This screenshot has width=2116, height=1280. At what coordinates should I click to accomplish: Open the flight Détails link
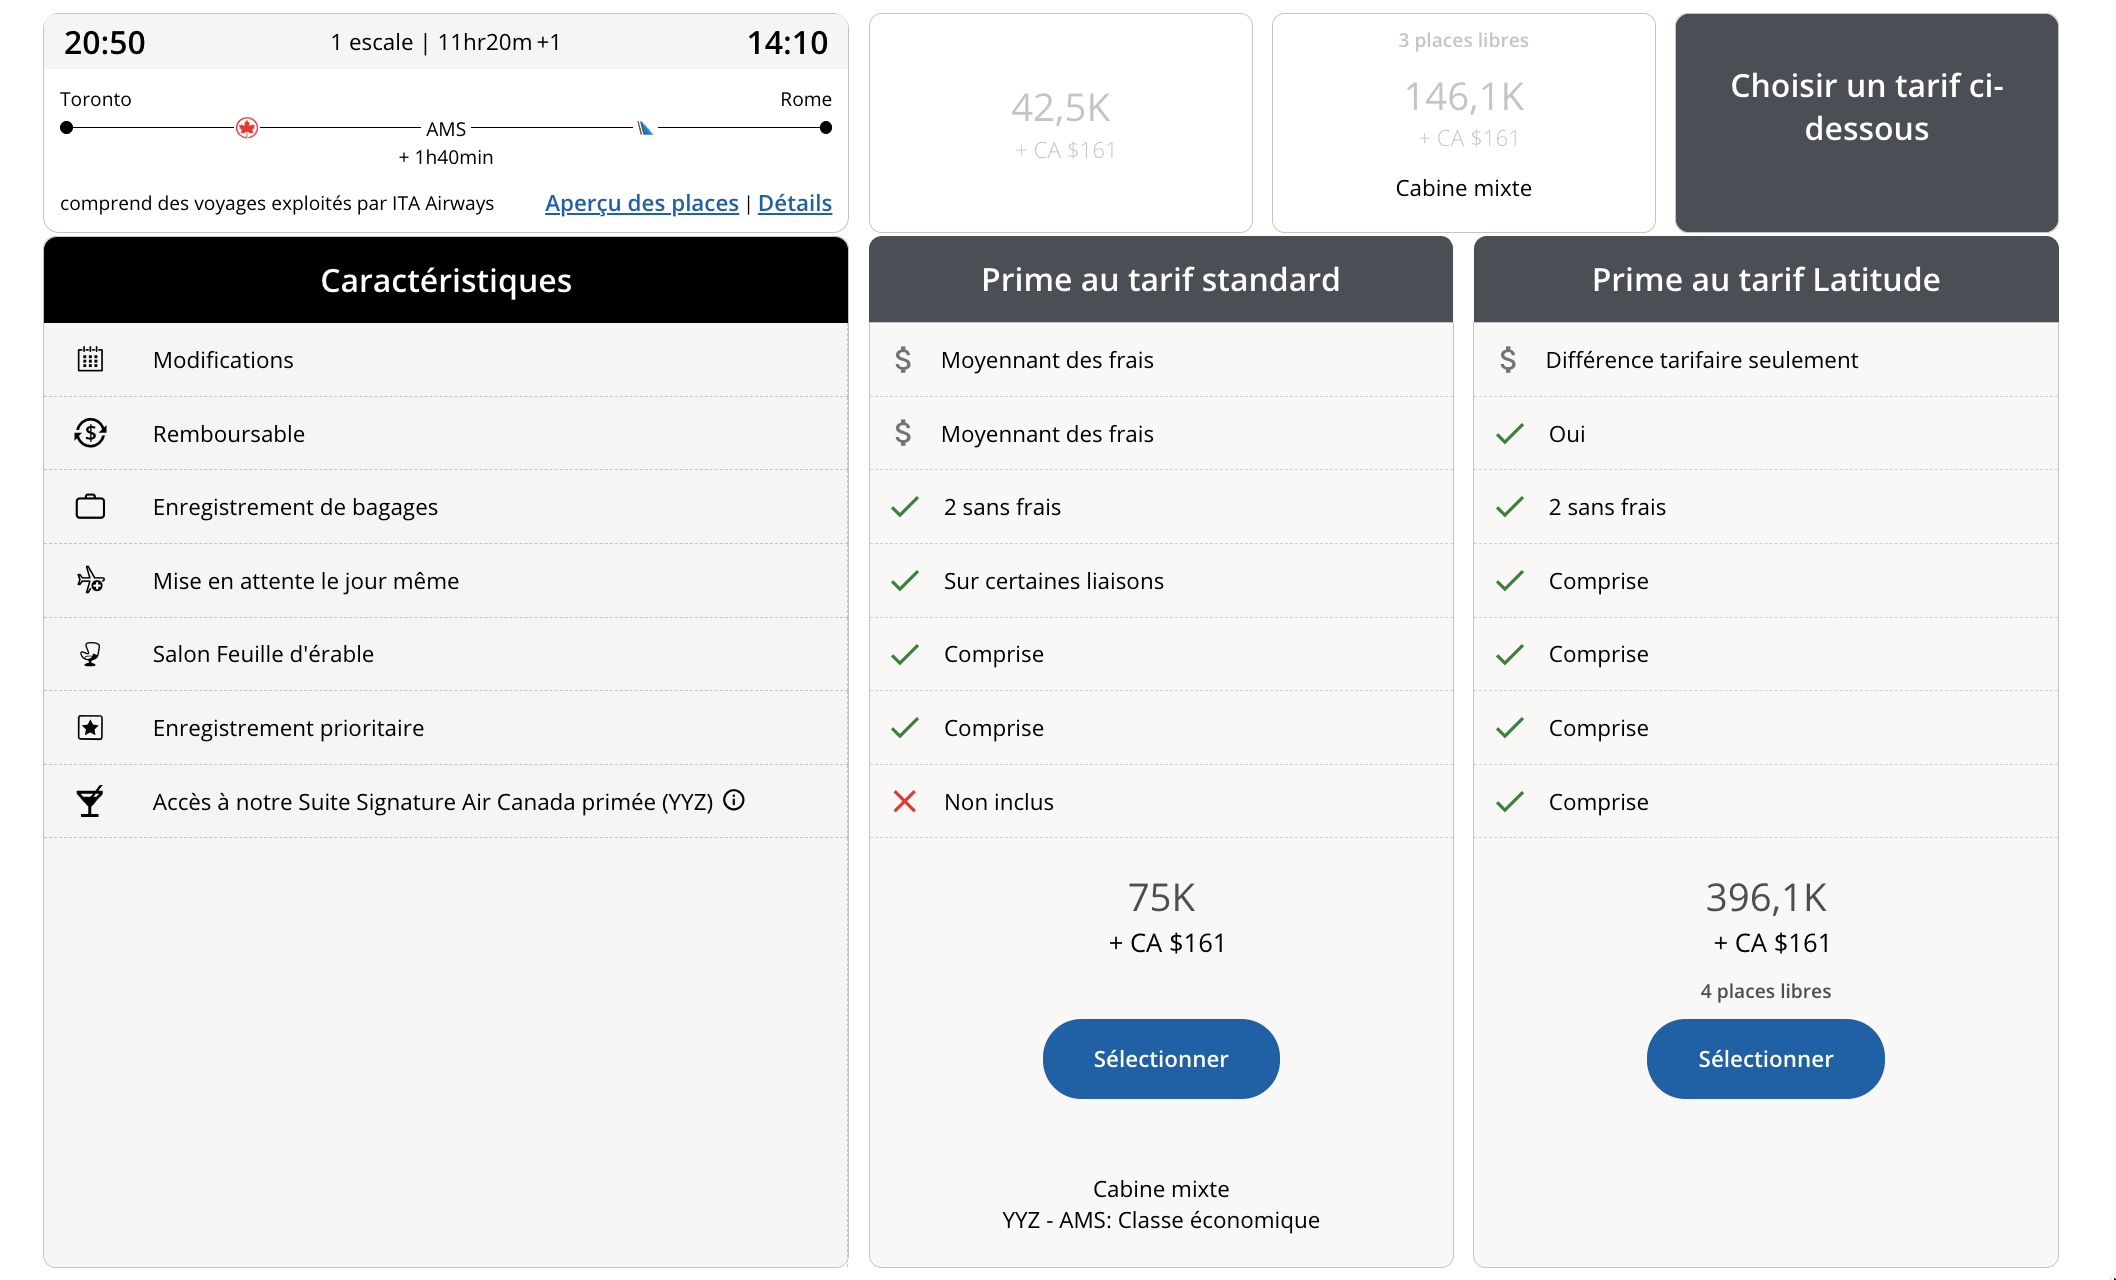click(x=795, y=203)
